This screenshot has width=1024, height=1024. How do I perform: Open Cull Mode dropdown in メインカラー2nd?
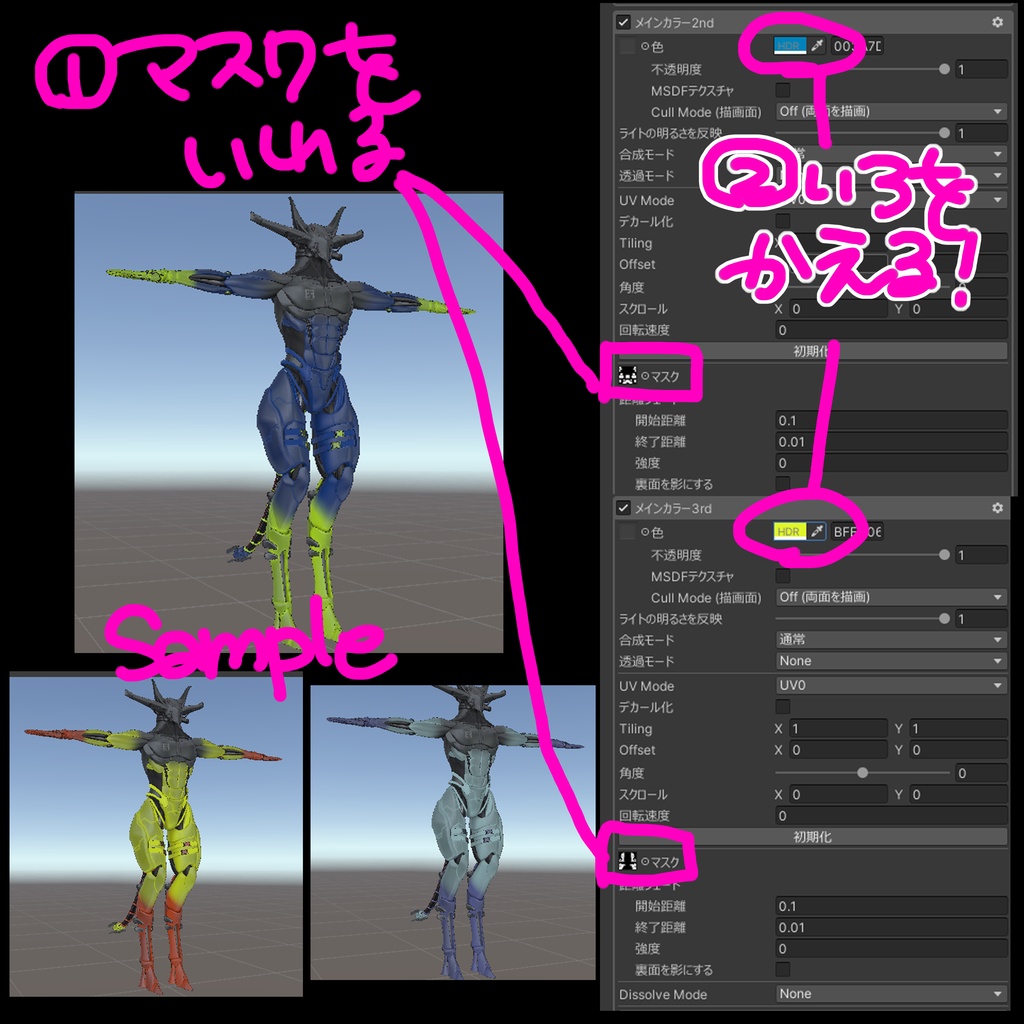(891, 111)
